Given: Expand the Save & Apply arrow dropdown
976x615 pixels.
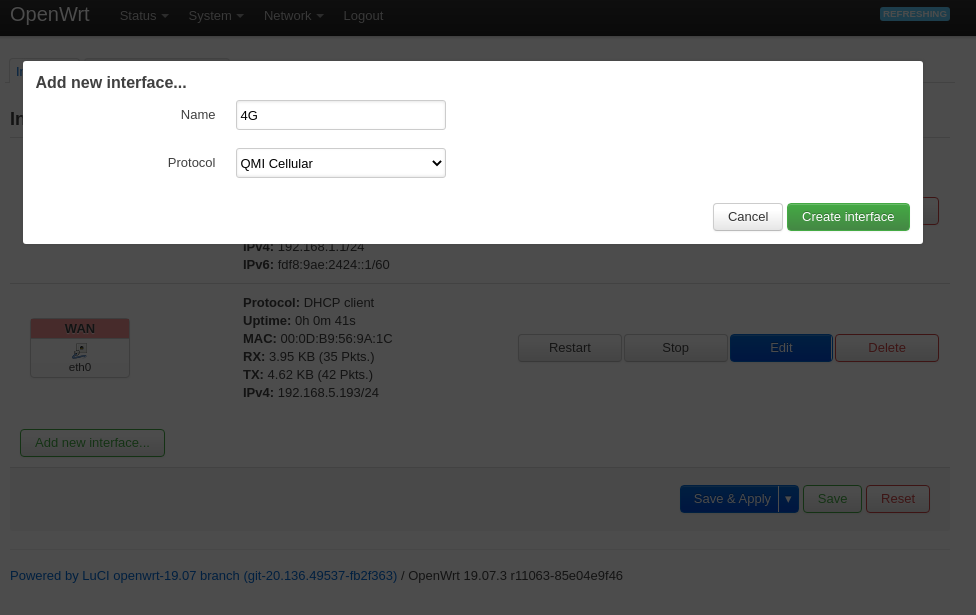Looking at the screenshot, I should pos(788,498).
